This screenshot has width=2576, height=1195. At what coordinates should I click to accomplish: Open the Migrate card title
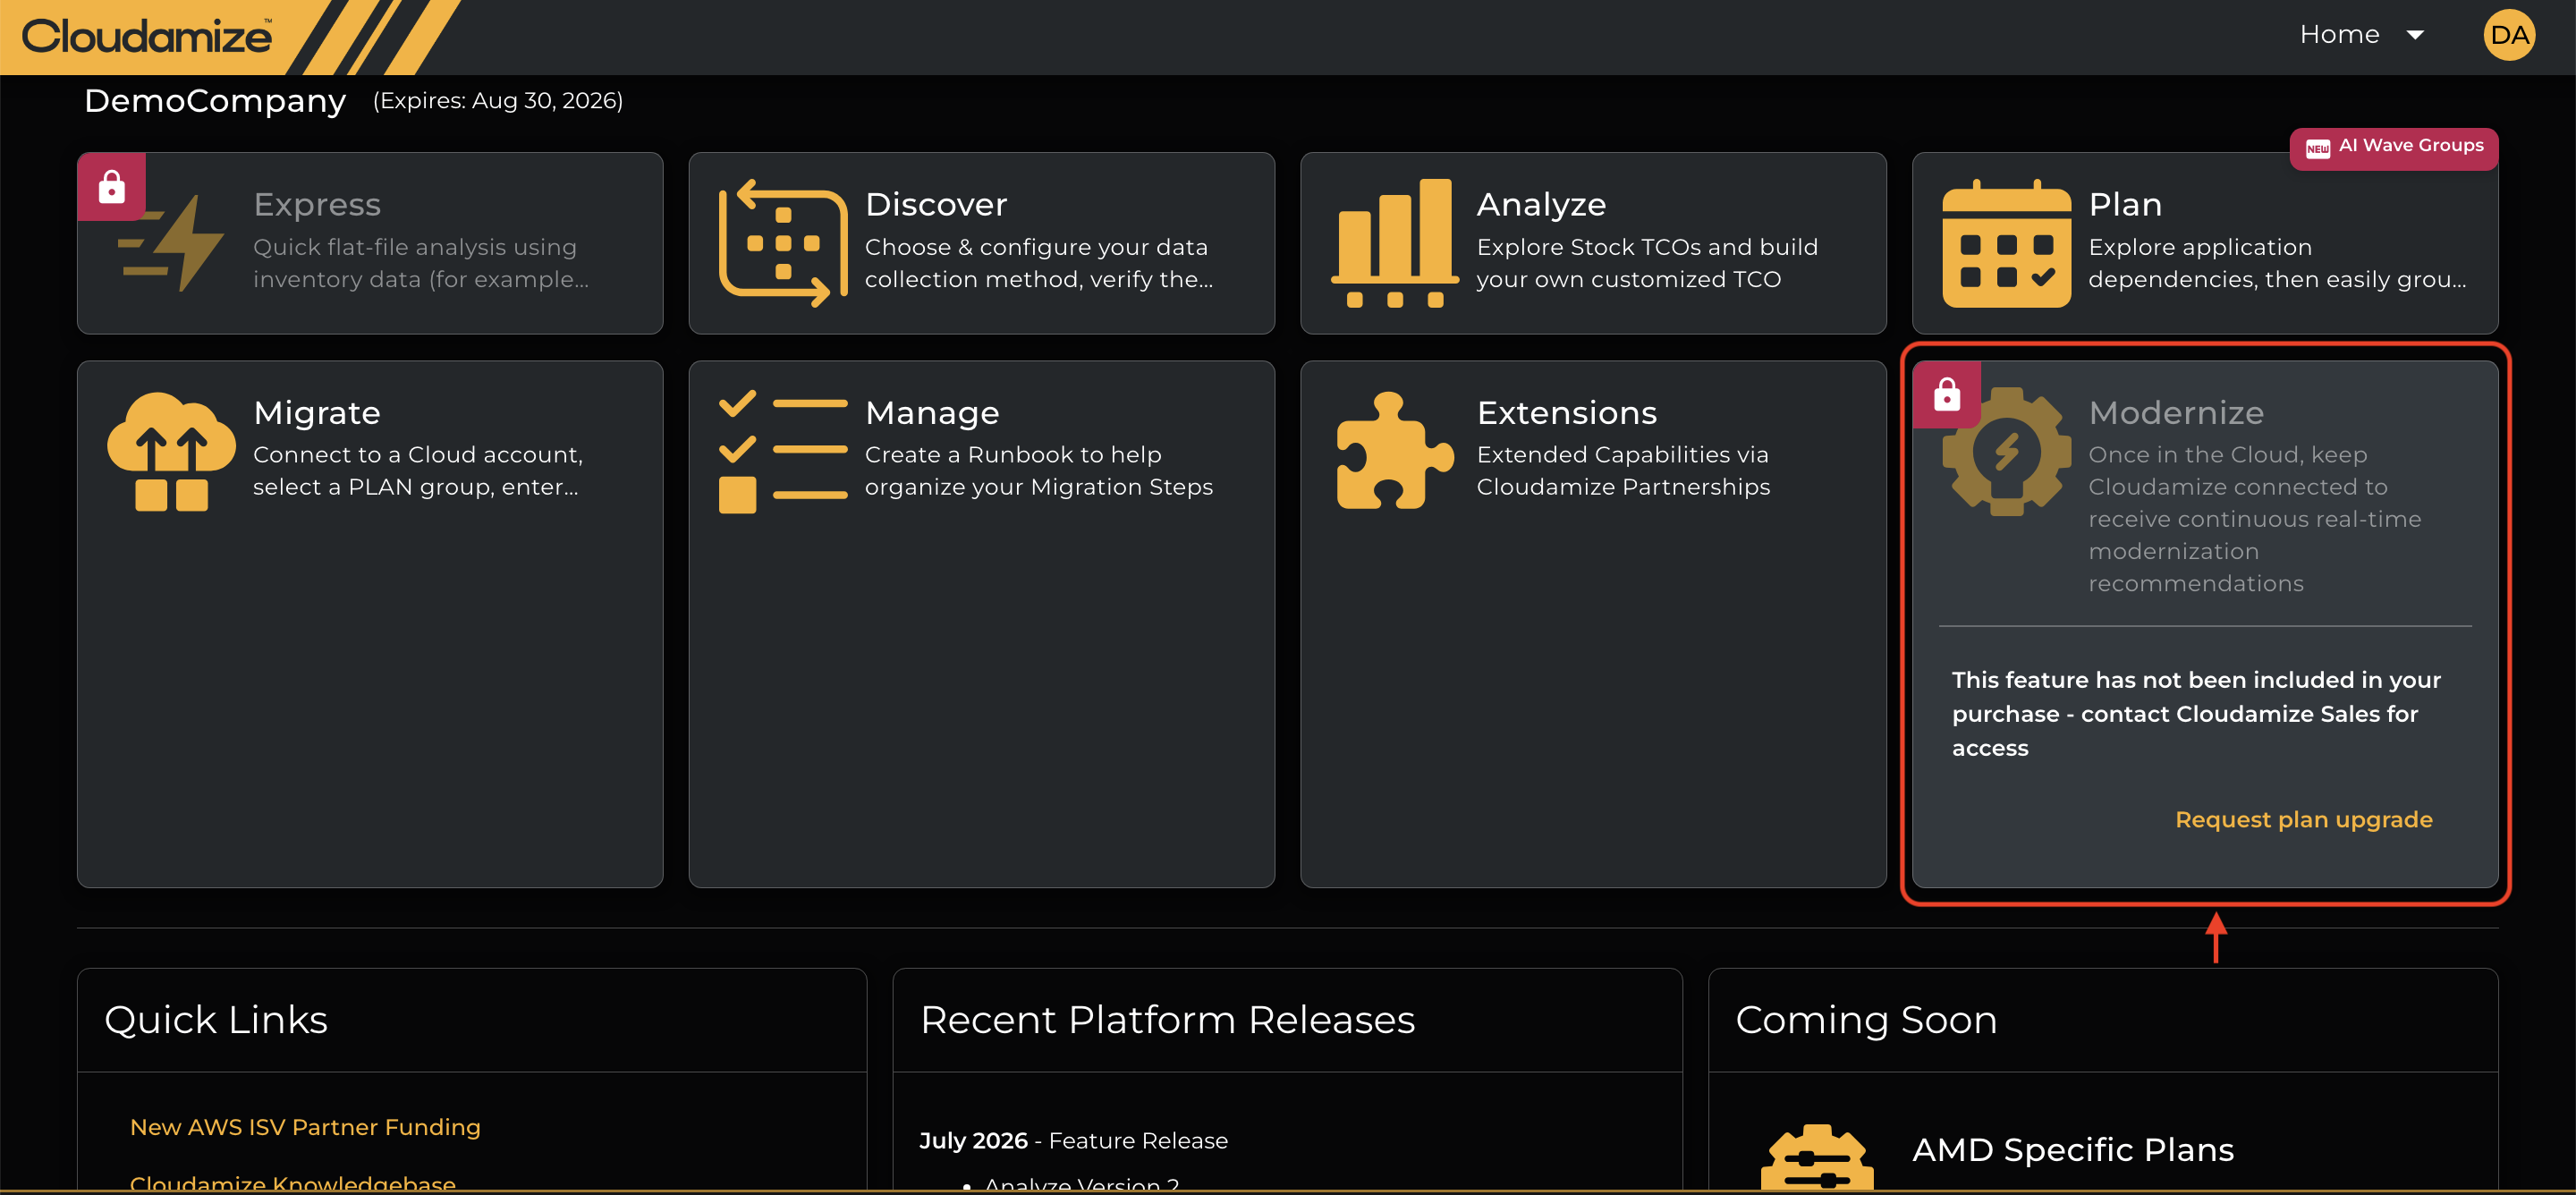pos(317,412)
